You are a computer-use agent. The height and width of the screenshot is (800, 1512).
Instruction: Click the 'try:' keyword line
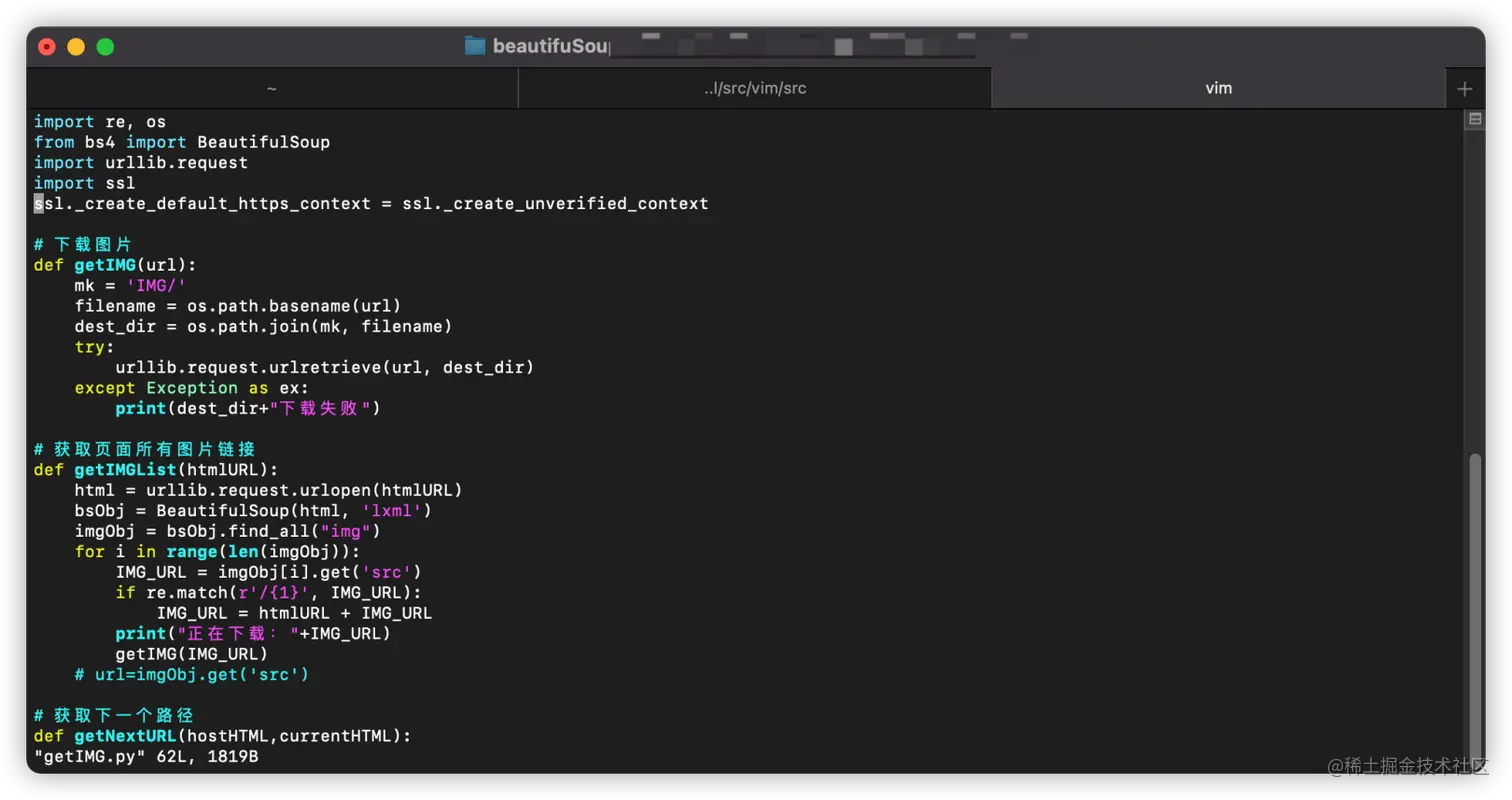point(95,347)
